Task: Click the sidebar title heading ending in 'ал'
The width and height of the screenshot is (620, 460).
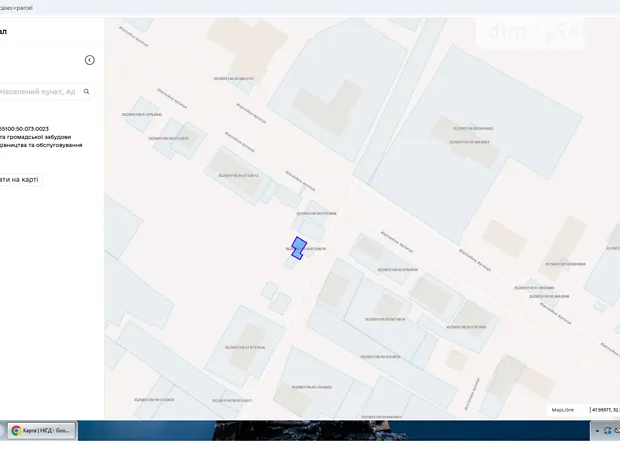Action: coord(4,32)
